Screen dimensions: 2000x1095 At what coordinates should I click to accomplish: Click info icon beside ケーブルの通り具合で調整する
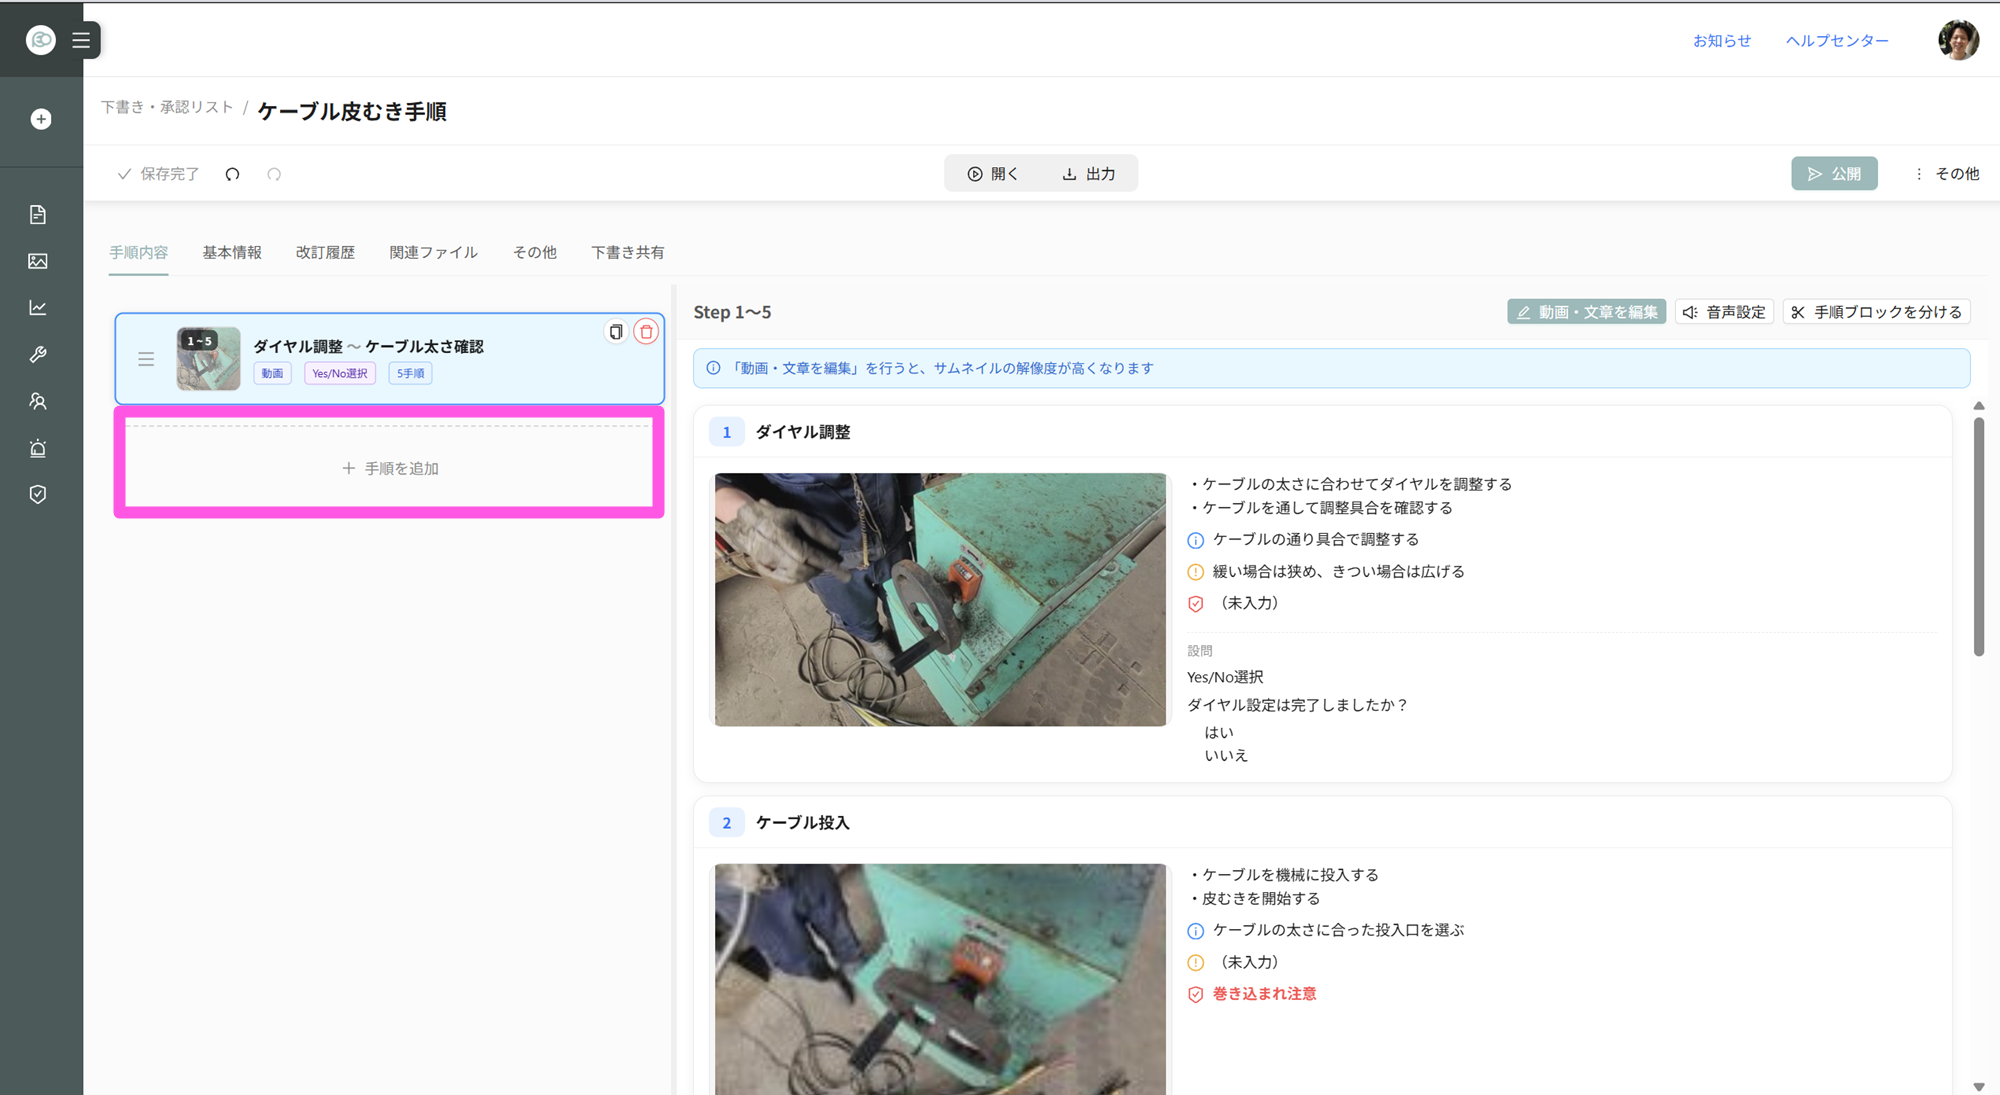[x=1195, y=540]
